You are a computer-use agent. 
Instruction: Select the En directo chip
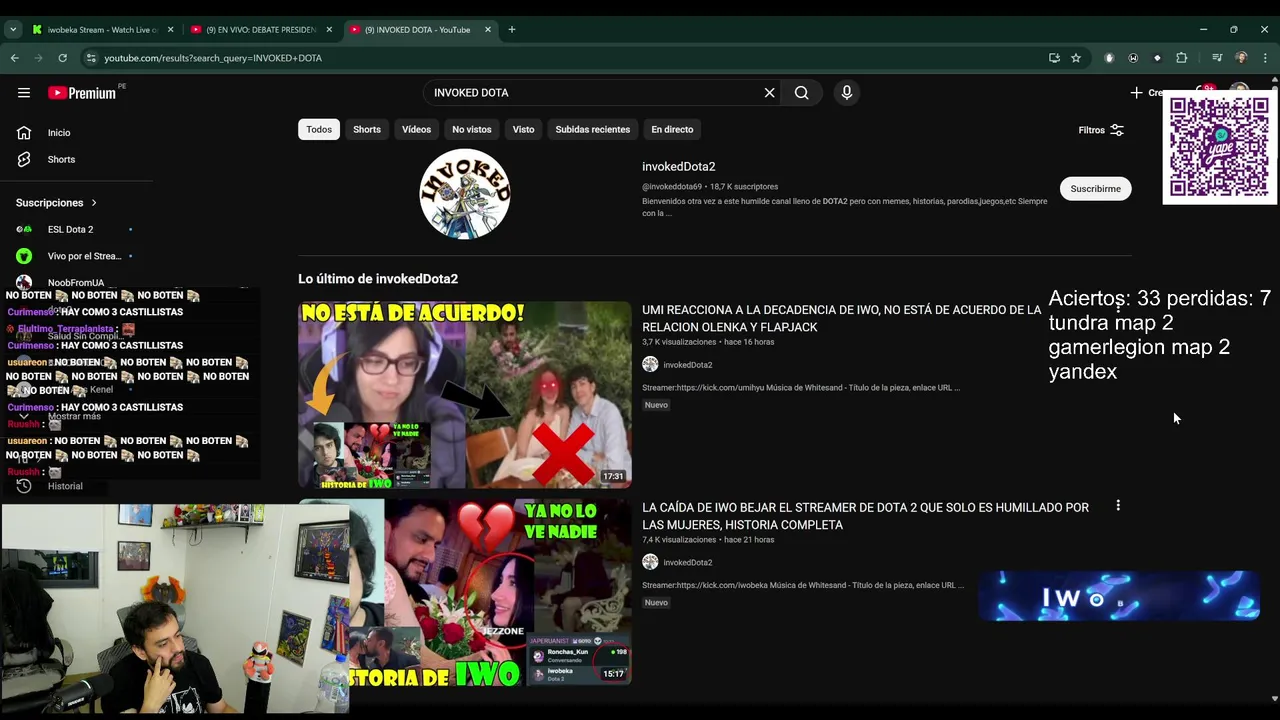pyautogui.click(x=672, y=129)
